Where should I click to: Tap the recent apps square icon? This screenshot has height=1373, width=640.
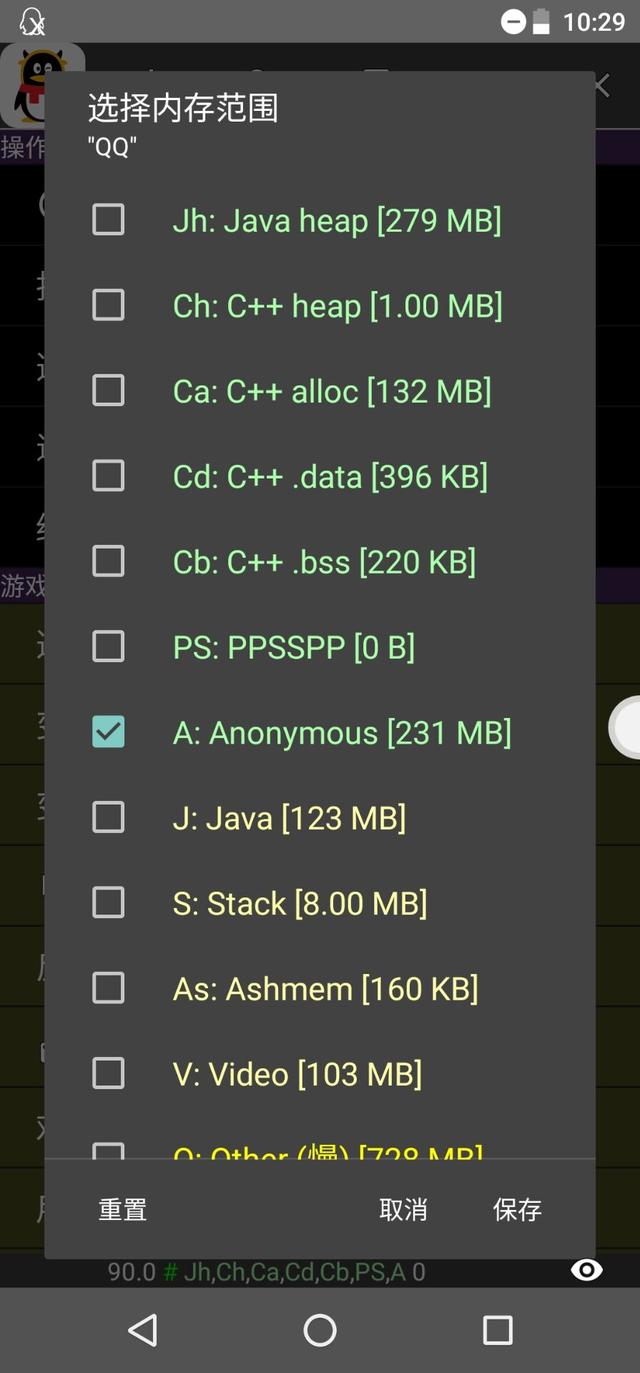[497, 1329]
